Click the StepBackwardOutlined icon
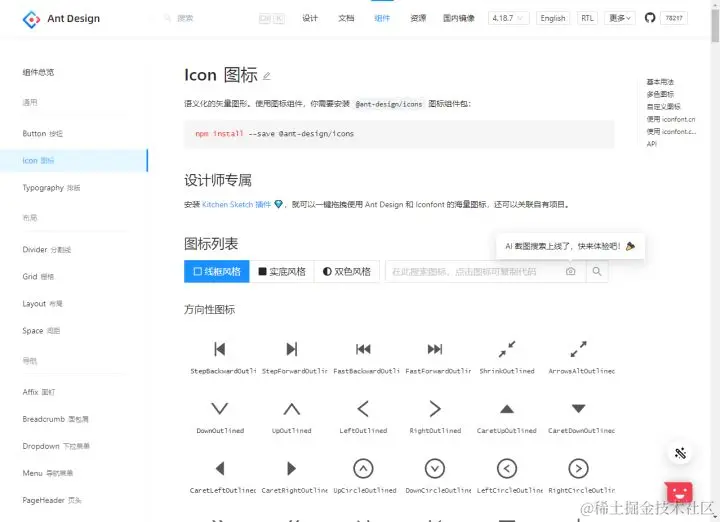This screenshot has width=720, height=522. point(219,349)
